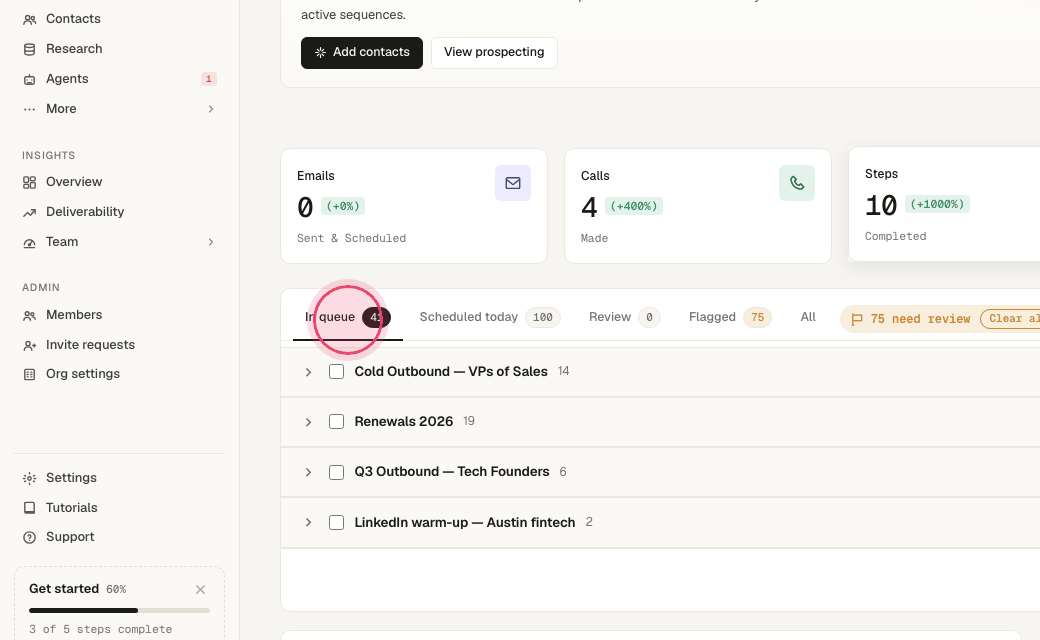Switch to the Scheduled today tab
Screen dimensions: 1040x640
[x=489, y=317]
